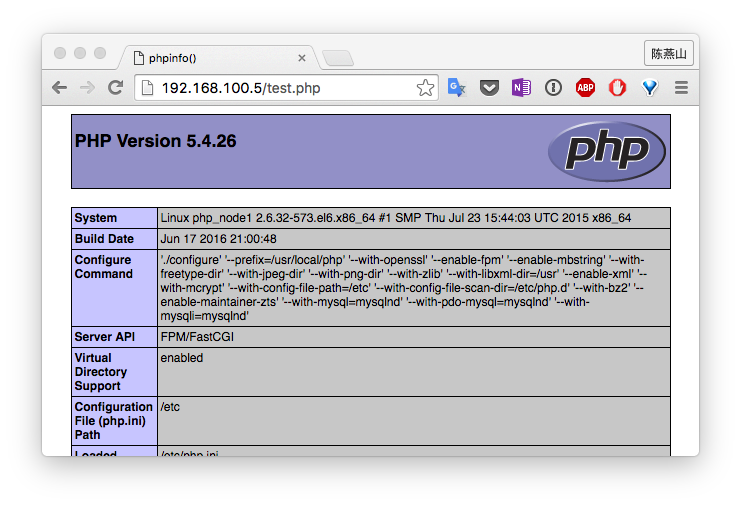Bookmark this page with the star icon
Image resolution: width=741 pixels, height=506 pixels.
pos(425,87)
